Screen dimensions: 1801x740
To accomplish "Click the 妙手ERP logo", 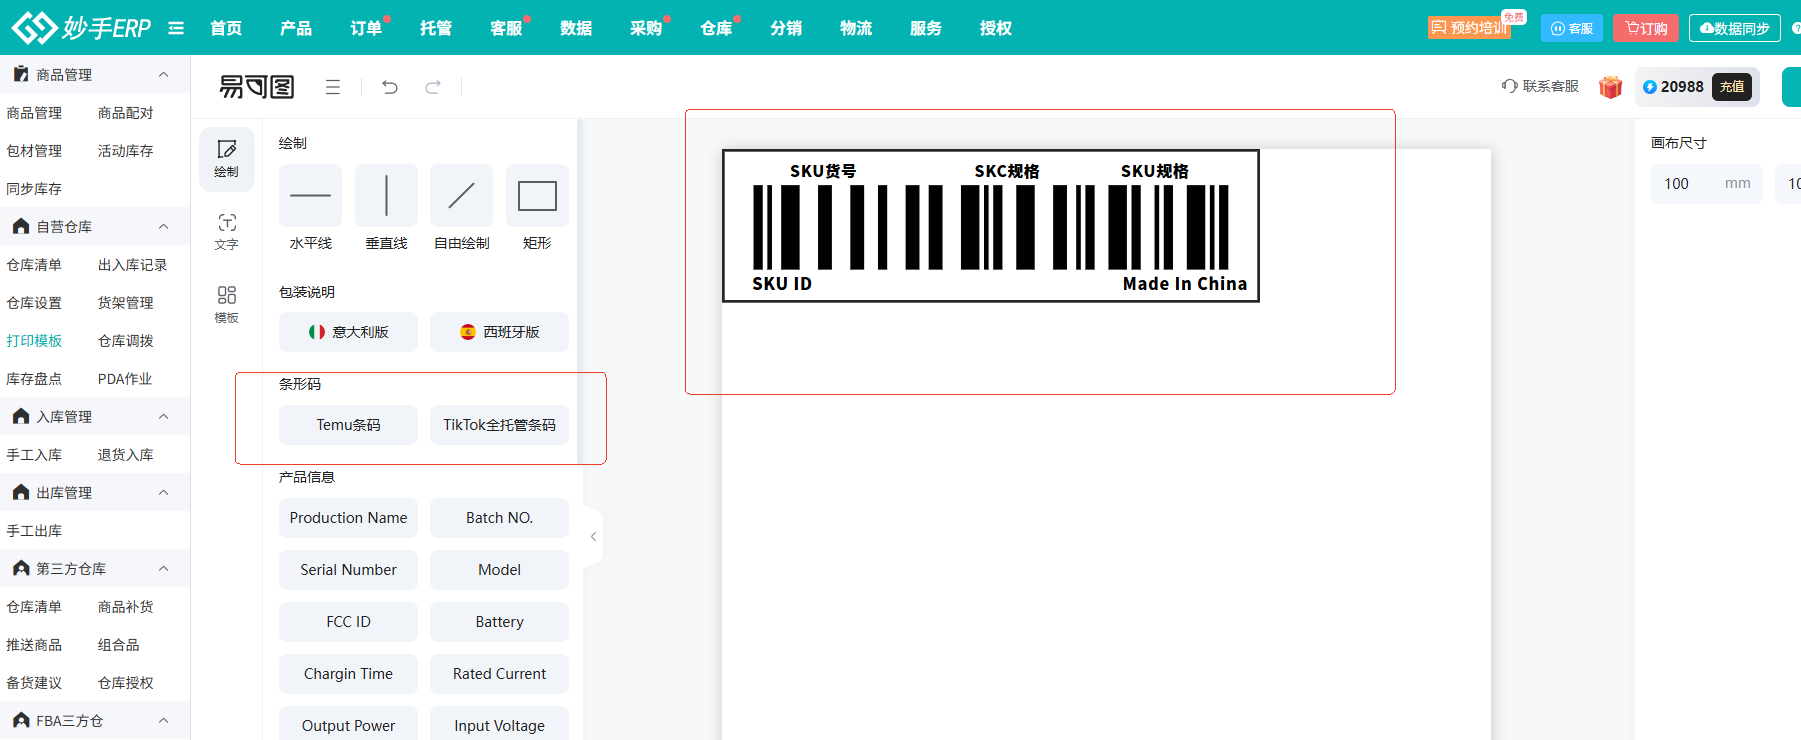I will tap(81, 27).
